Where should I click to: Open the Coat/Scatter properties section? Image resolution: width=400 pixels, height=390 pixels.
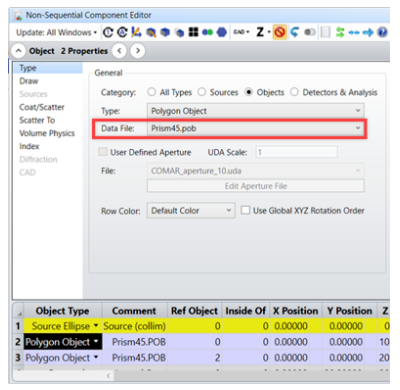click(42, 107)
